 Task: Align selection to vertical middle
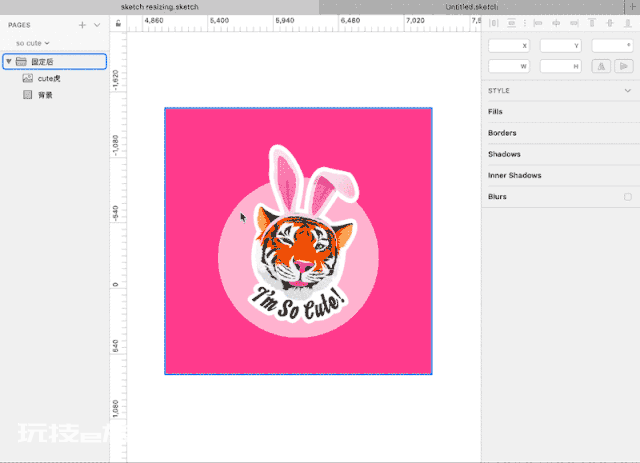point(610,23)
